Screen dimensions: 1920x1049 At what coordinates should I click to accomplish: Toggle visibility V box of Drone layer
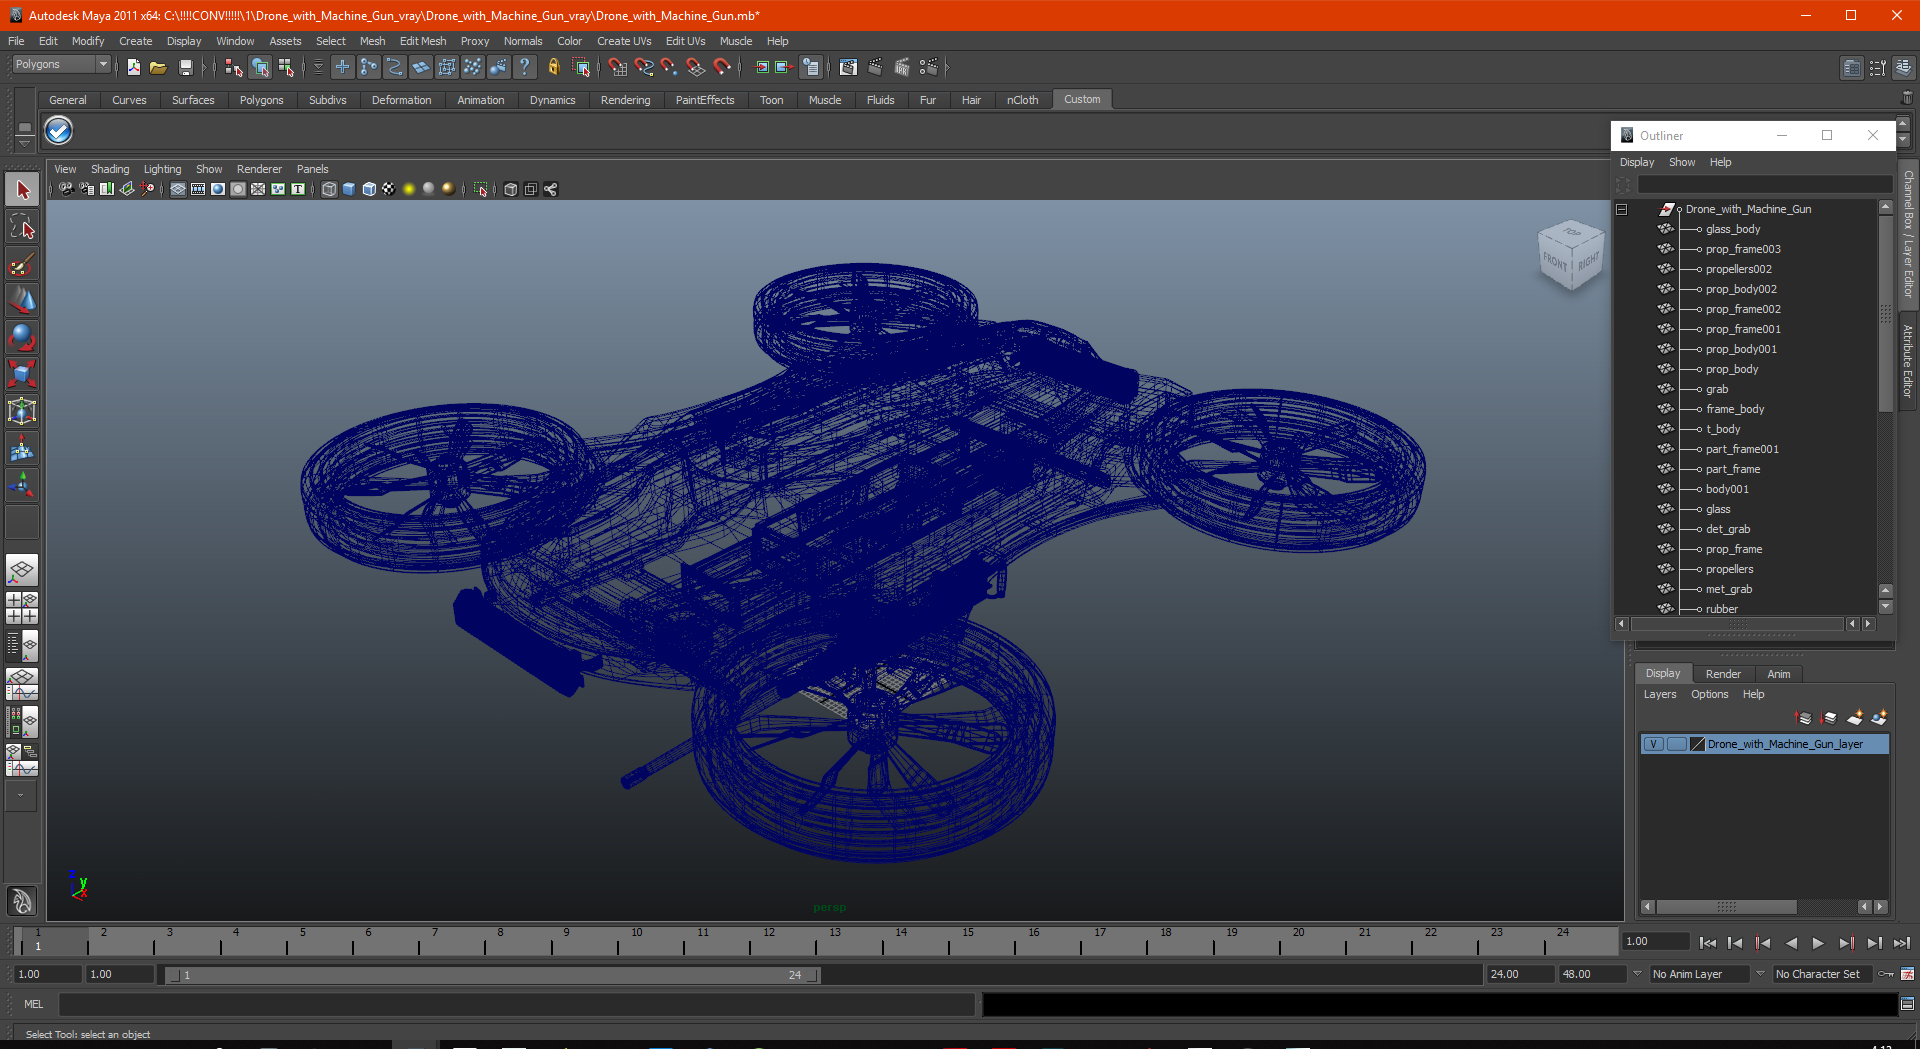point(1654,744)
